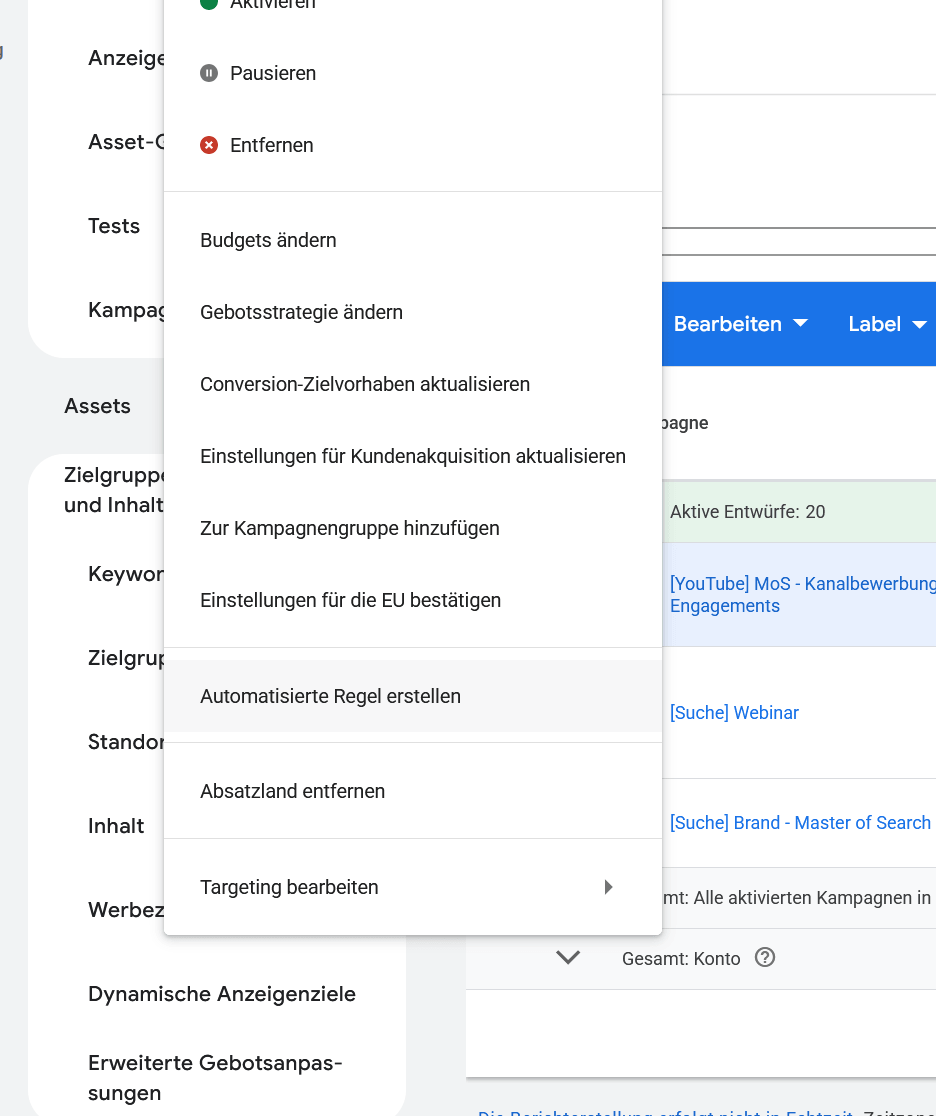Select Conversion-Zielvorhaben aktualisieren
936x1116 pixels.
tap(365, 384)
